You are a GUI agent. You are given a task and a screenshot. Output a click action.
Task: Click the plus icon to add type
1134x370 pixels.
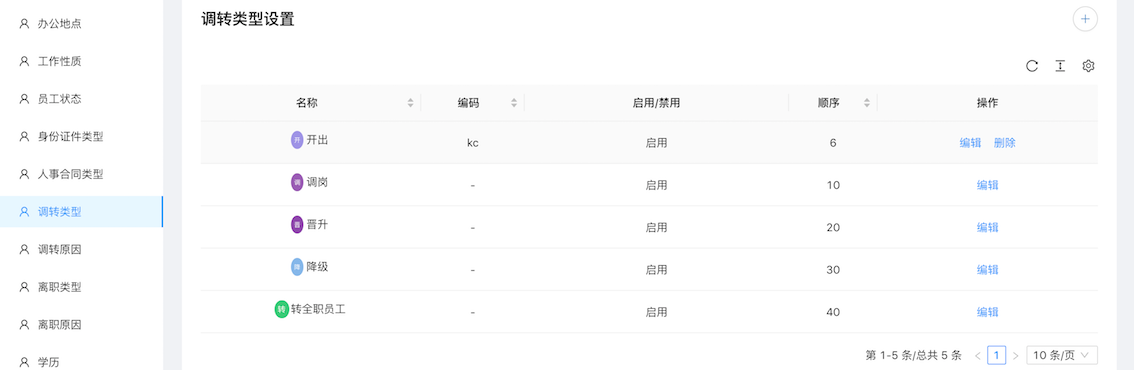point(1085,19)
